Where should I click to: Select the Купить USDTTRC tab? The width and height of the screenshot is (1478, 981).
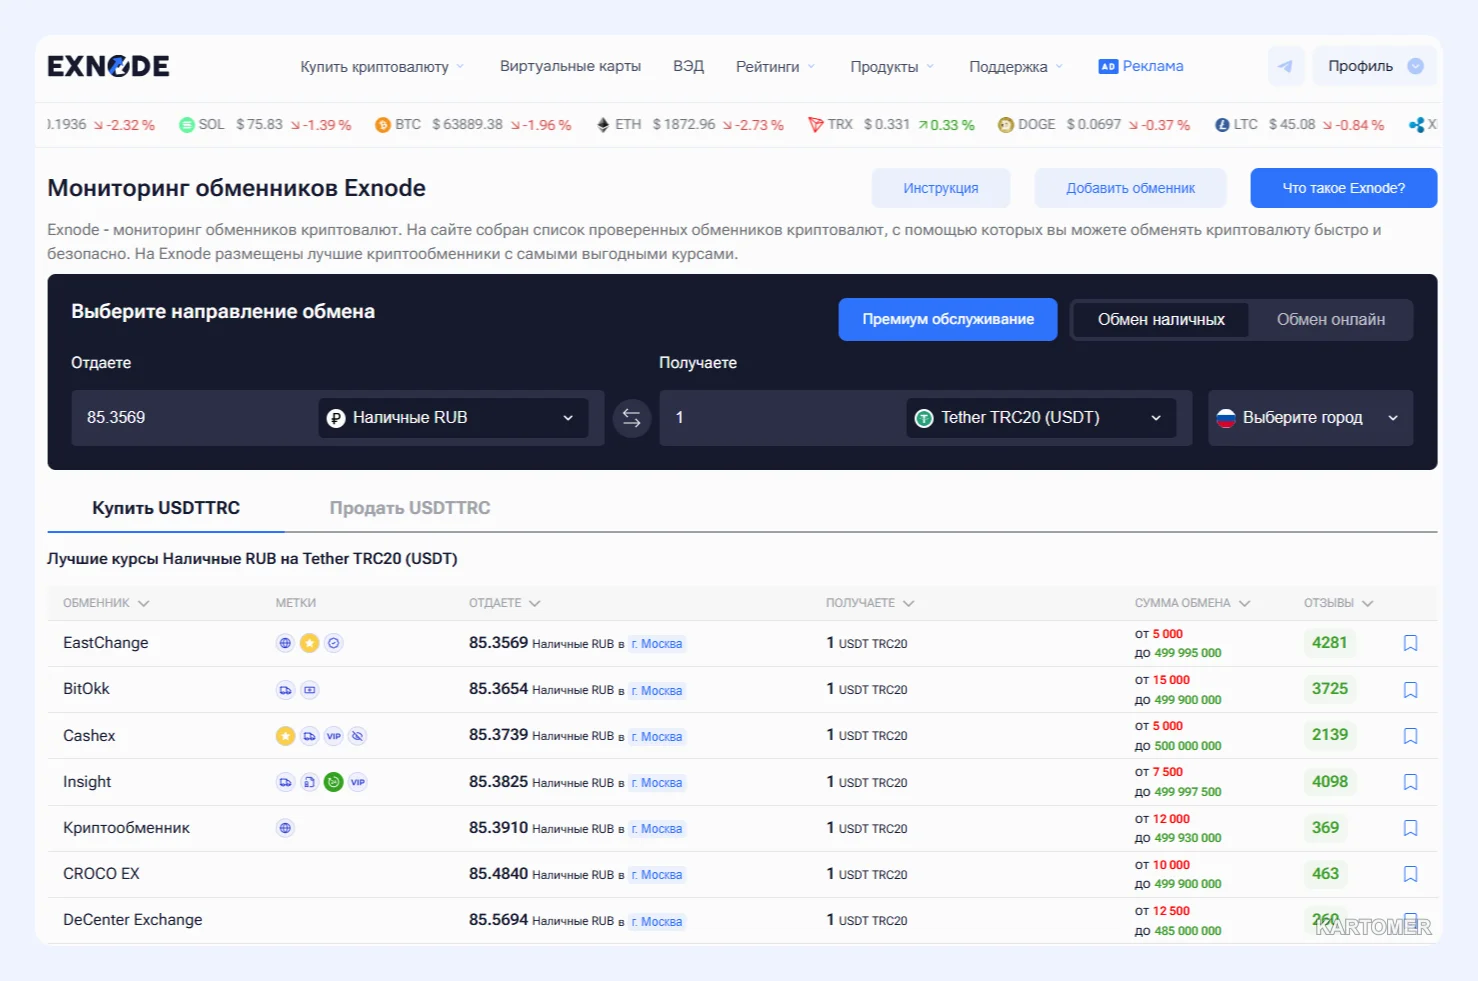166,508
